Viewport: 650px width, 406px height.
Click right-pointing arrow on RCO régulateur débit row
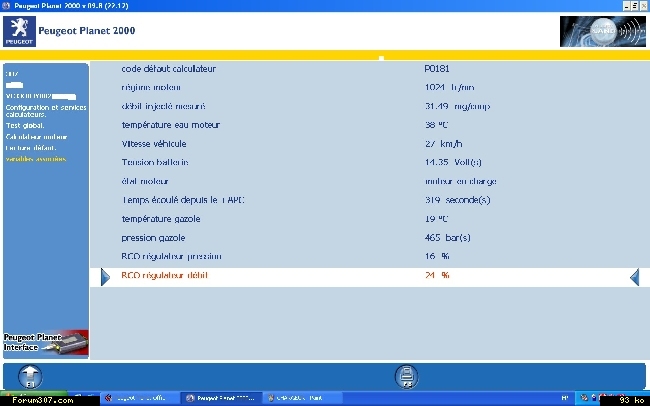click(x=105, y=277)
